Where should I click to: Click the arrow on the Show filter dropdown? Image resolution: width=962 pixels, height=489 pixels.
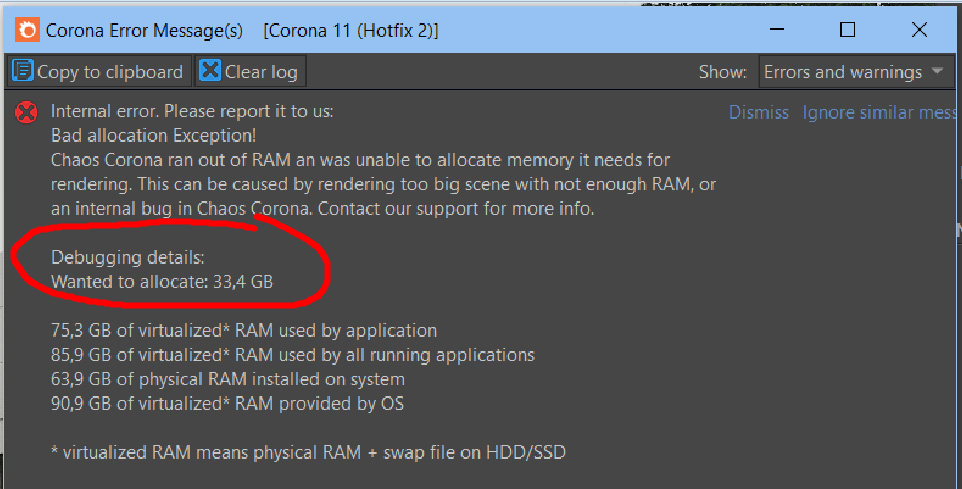coord(937,72)
